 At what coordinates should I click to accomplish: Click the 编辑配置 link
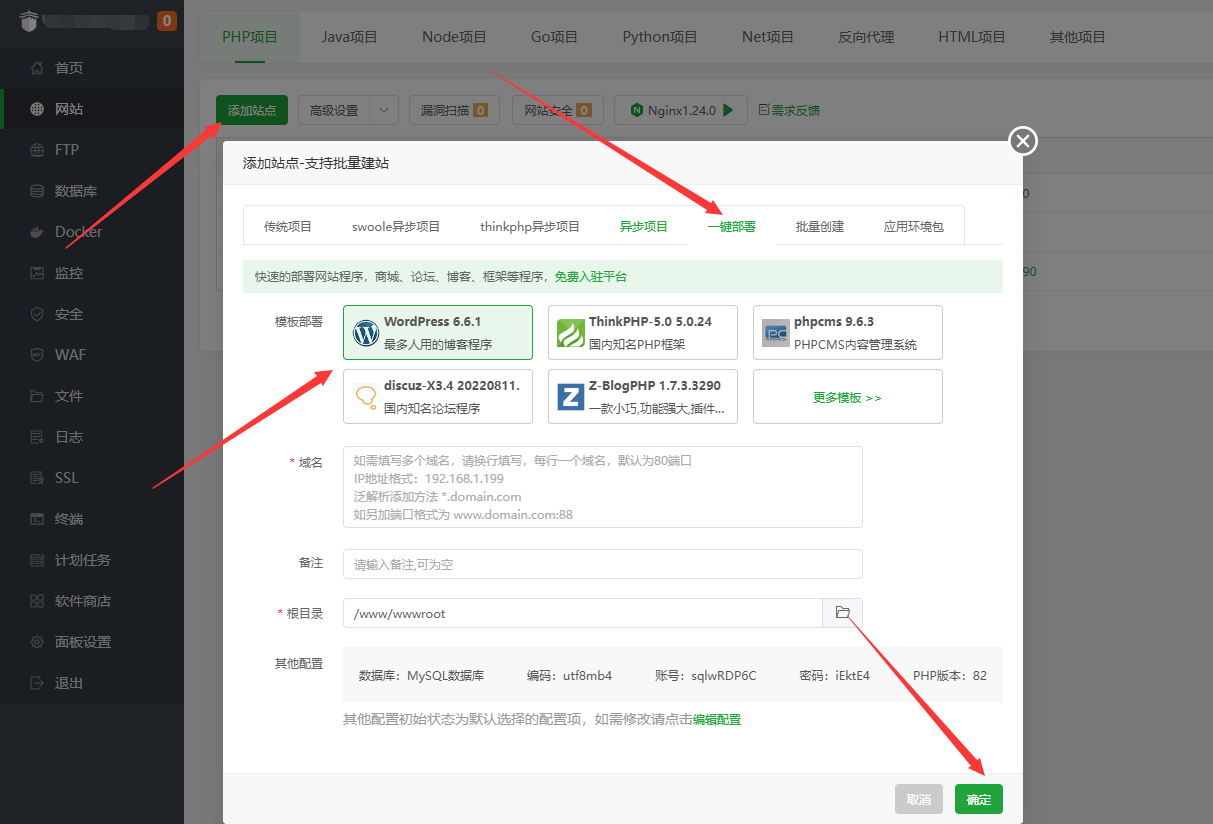point(717,719)
